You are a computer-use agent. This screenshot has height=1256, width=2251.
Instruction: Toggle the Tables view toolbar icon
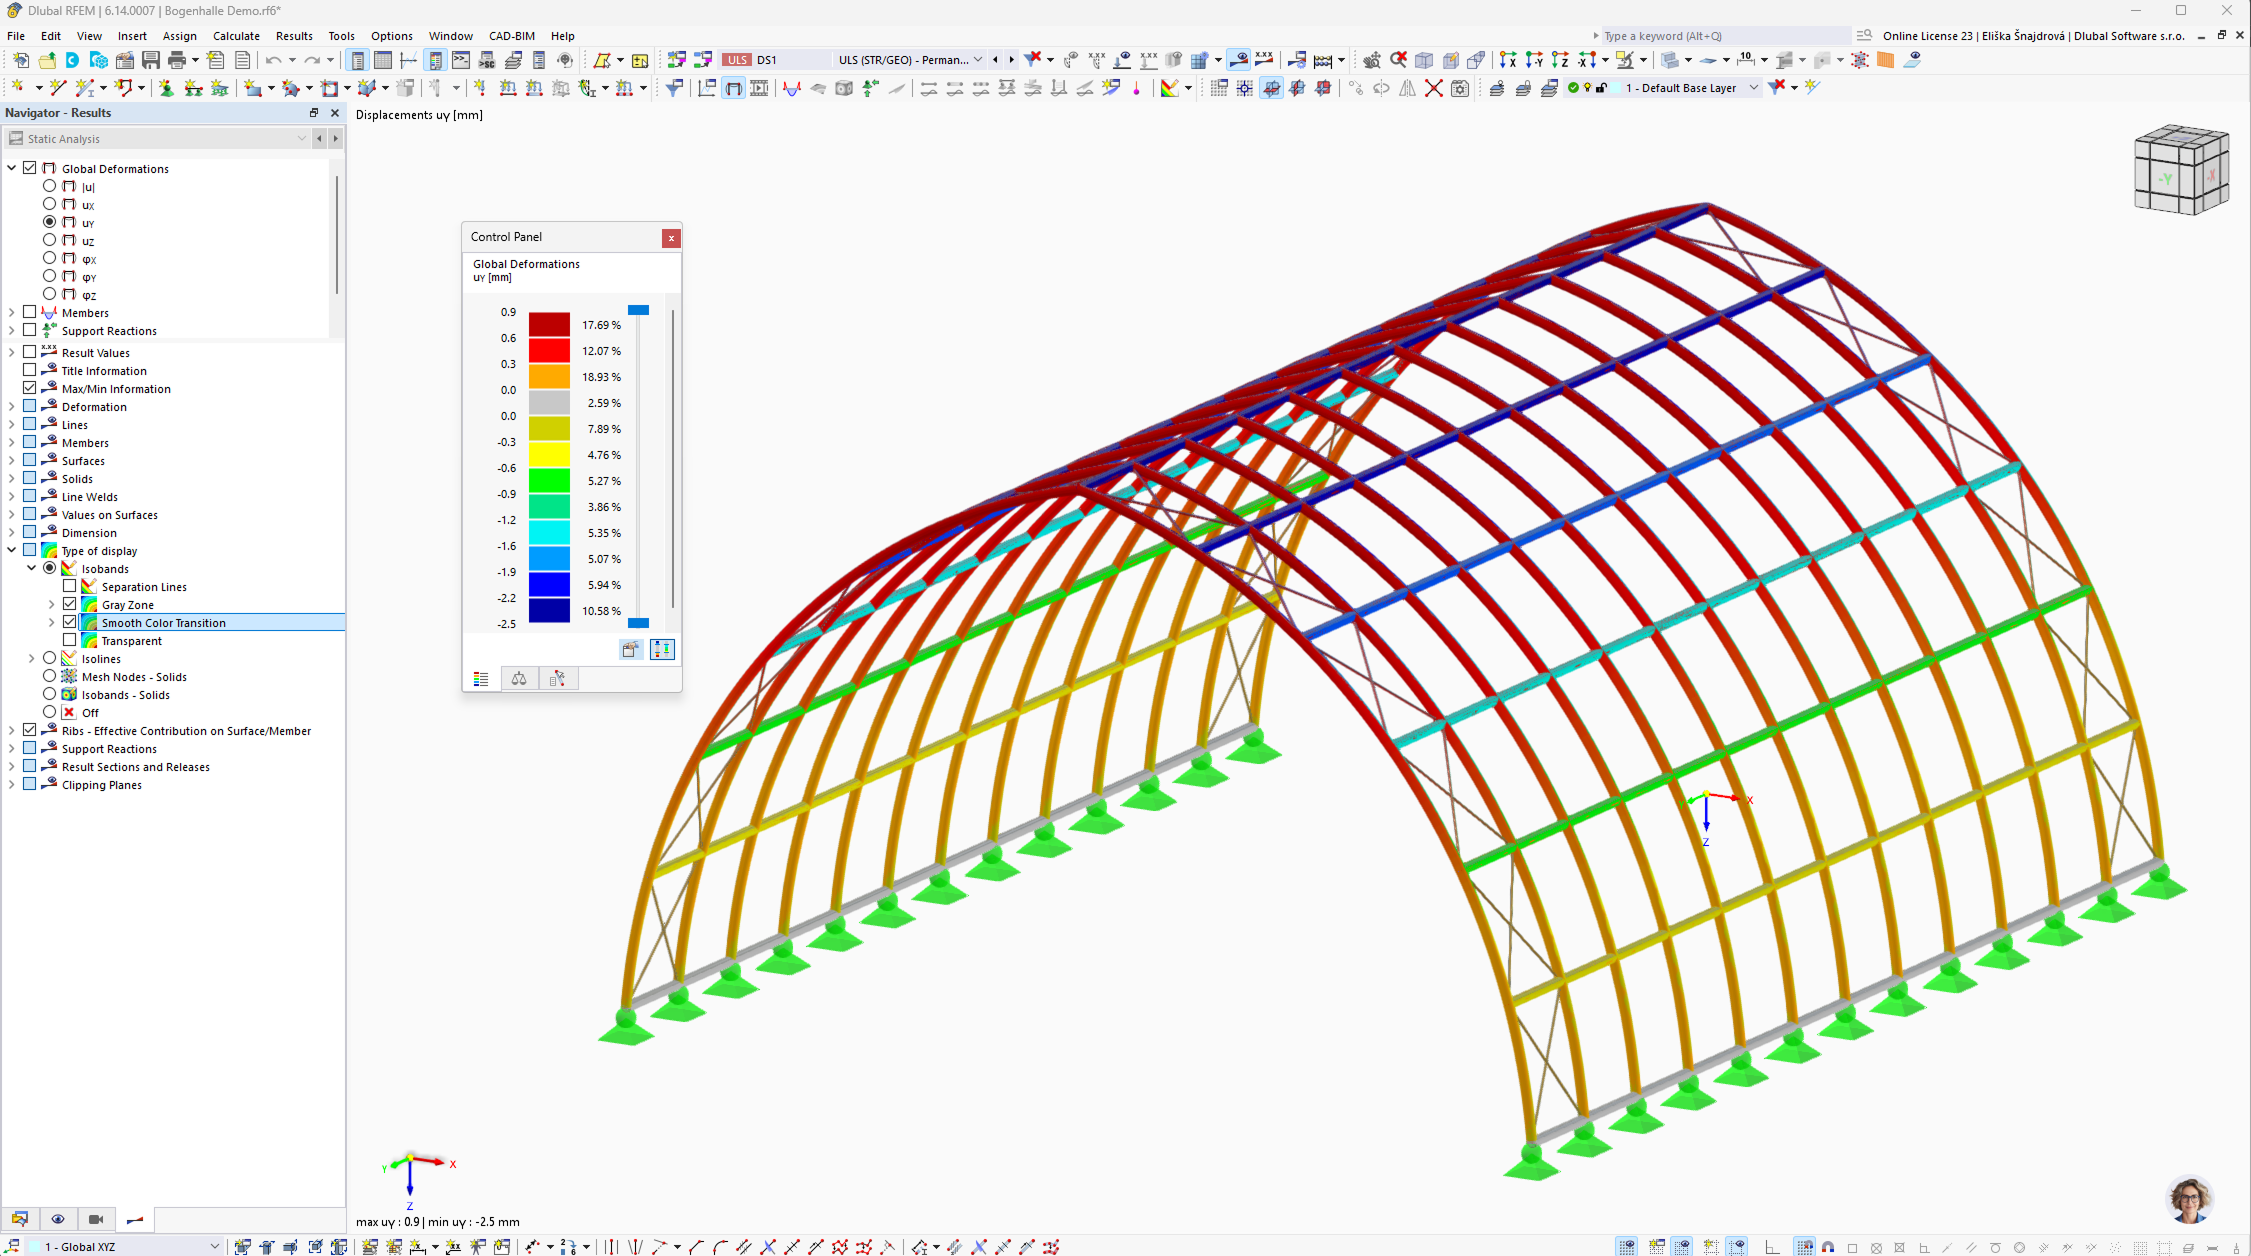pos(383,60)
